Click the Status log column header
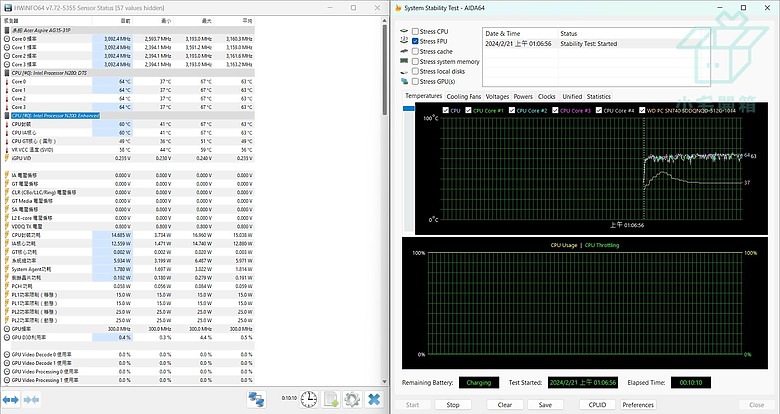 pos(634,34)
